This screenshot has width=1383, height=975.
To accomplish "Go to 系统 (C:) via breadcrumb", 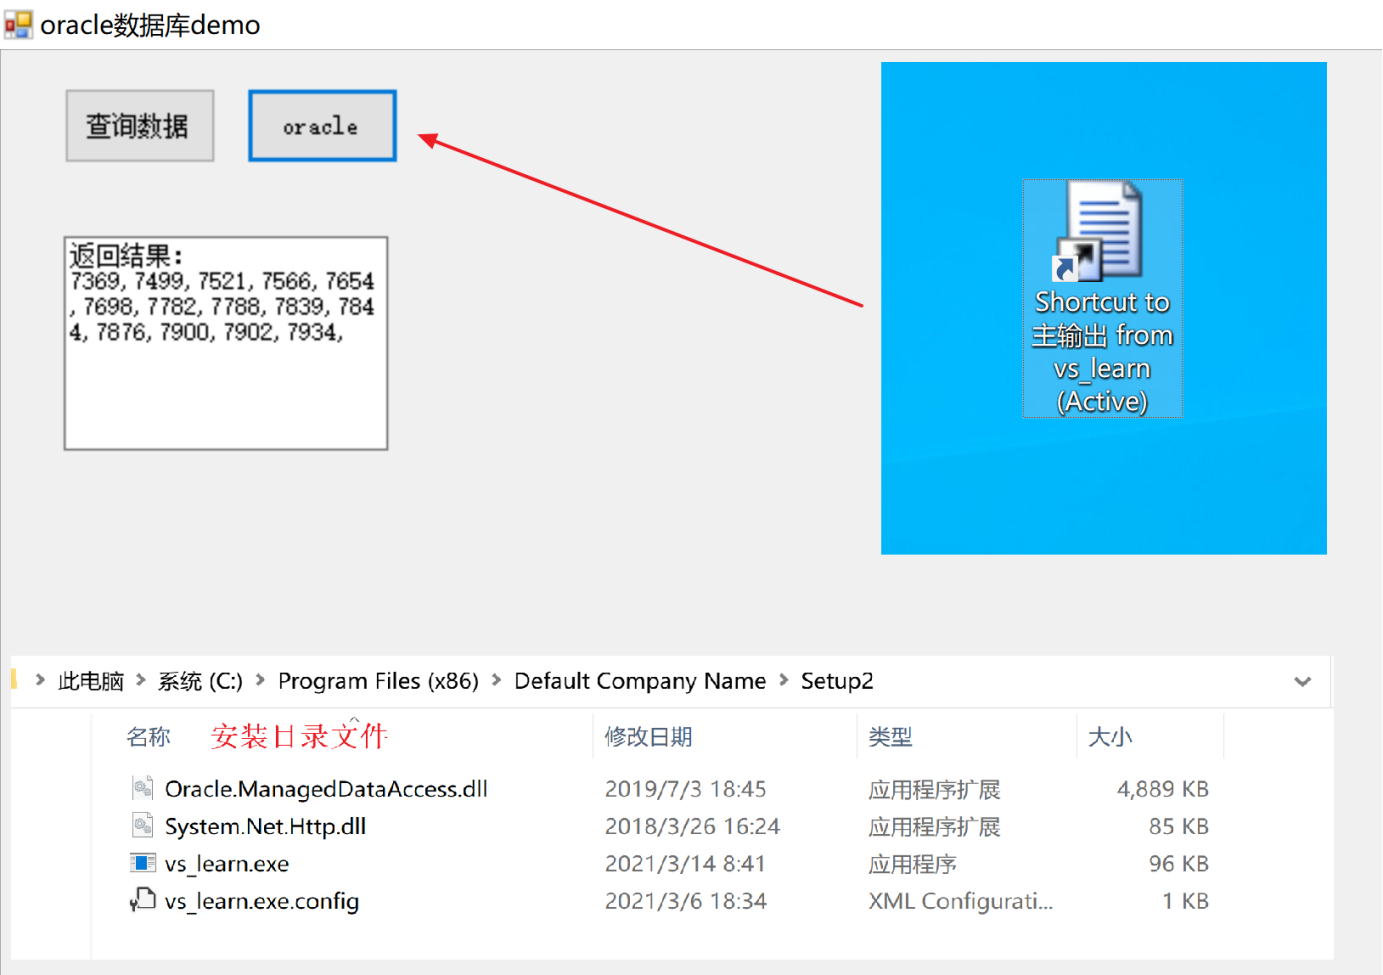I will tap(199, 681).
